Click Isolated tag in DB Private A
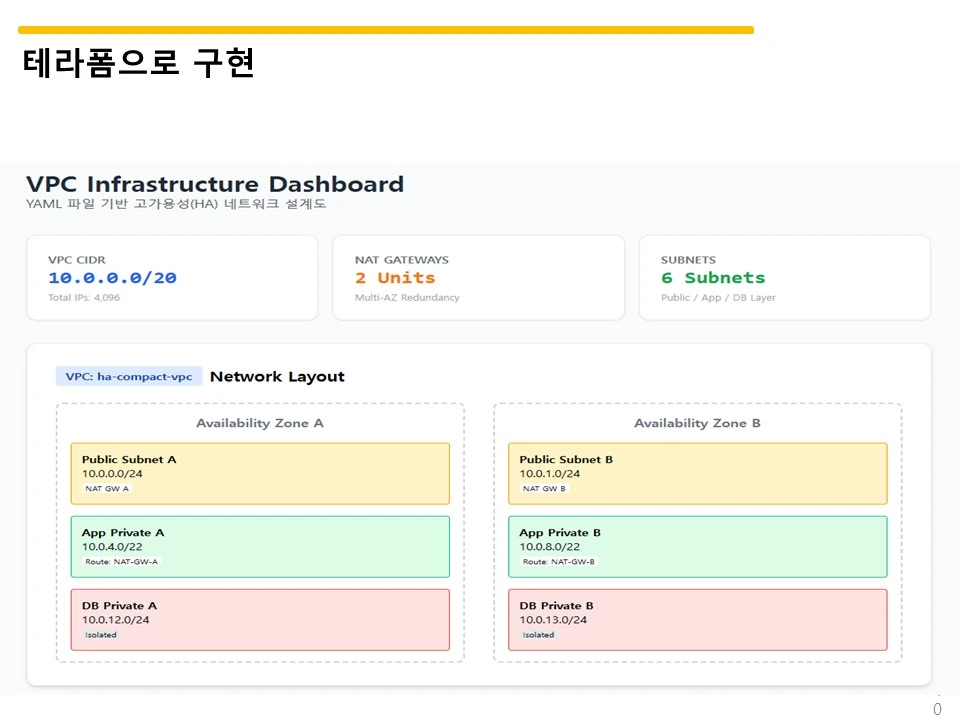Image resolution: width=960 pixels, height=720 pixels. coord(100,635)
